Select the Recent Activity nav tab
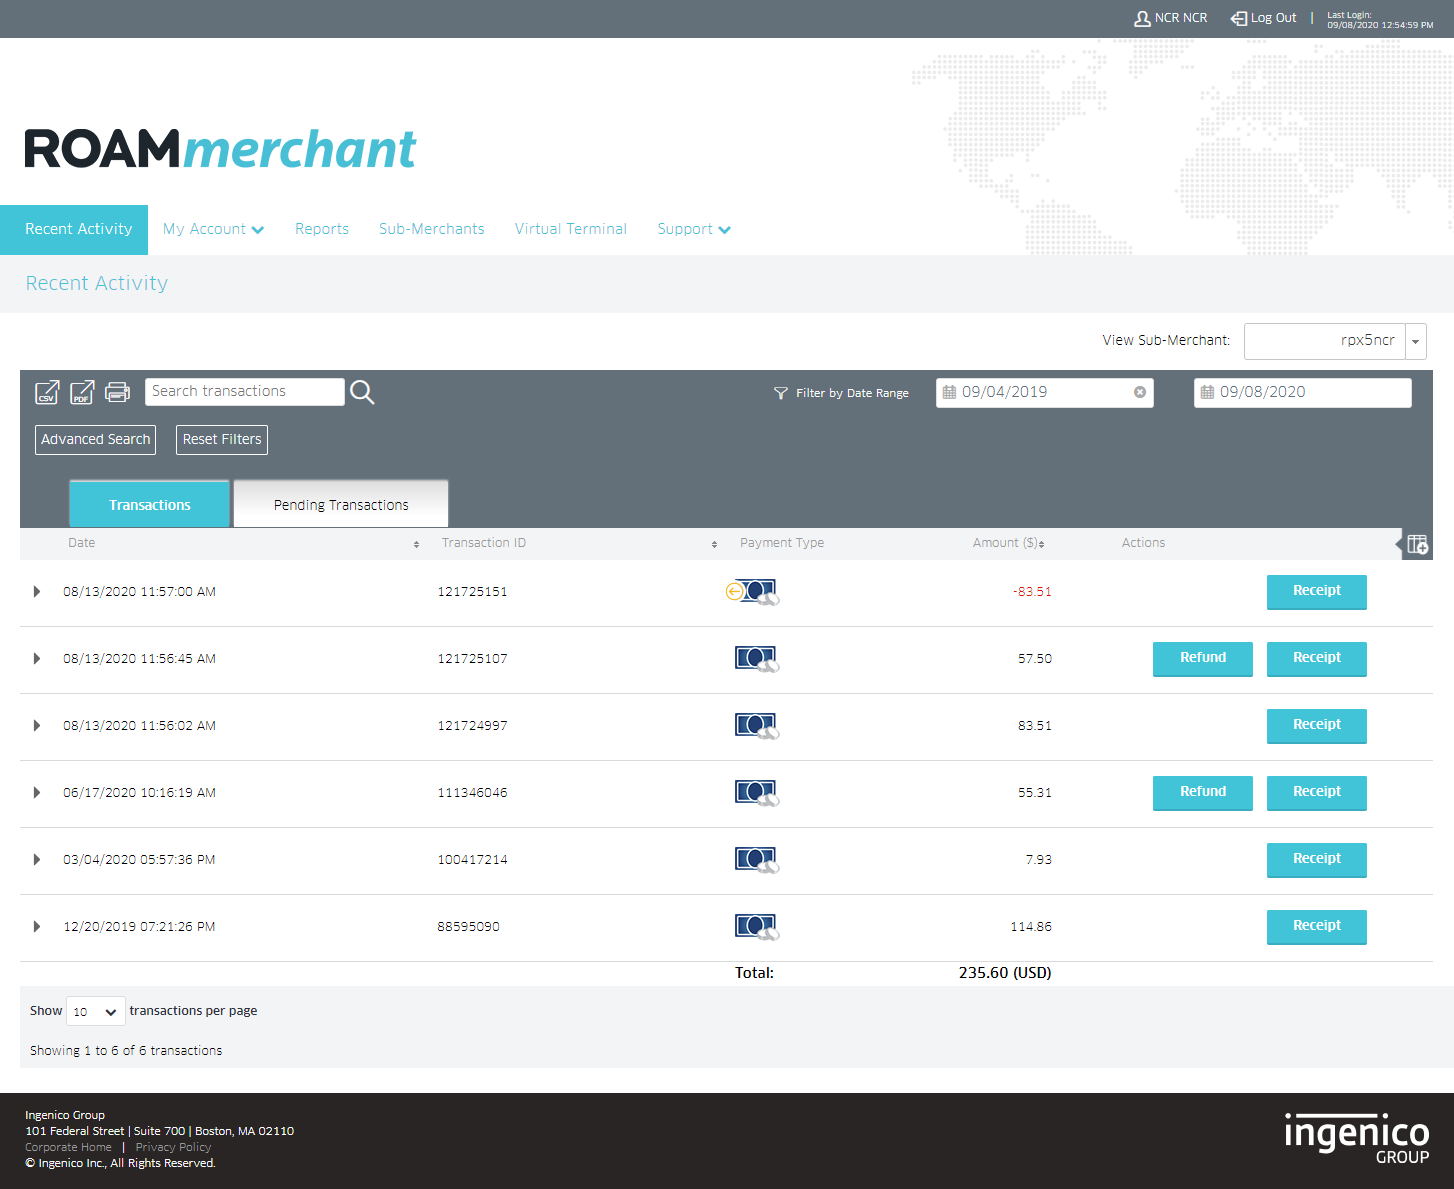1454x1189 pixels. pos(74,230)
